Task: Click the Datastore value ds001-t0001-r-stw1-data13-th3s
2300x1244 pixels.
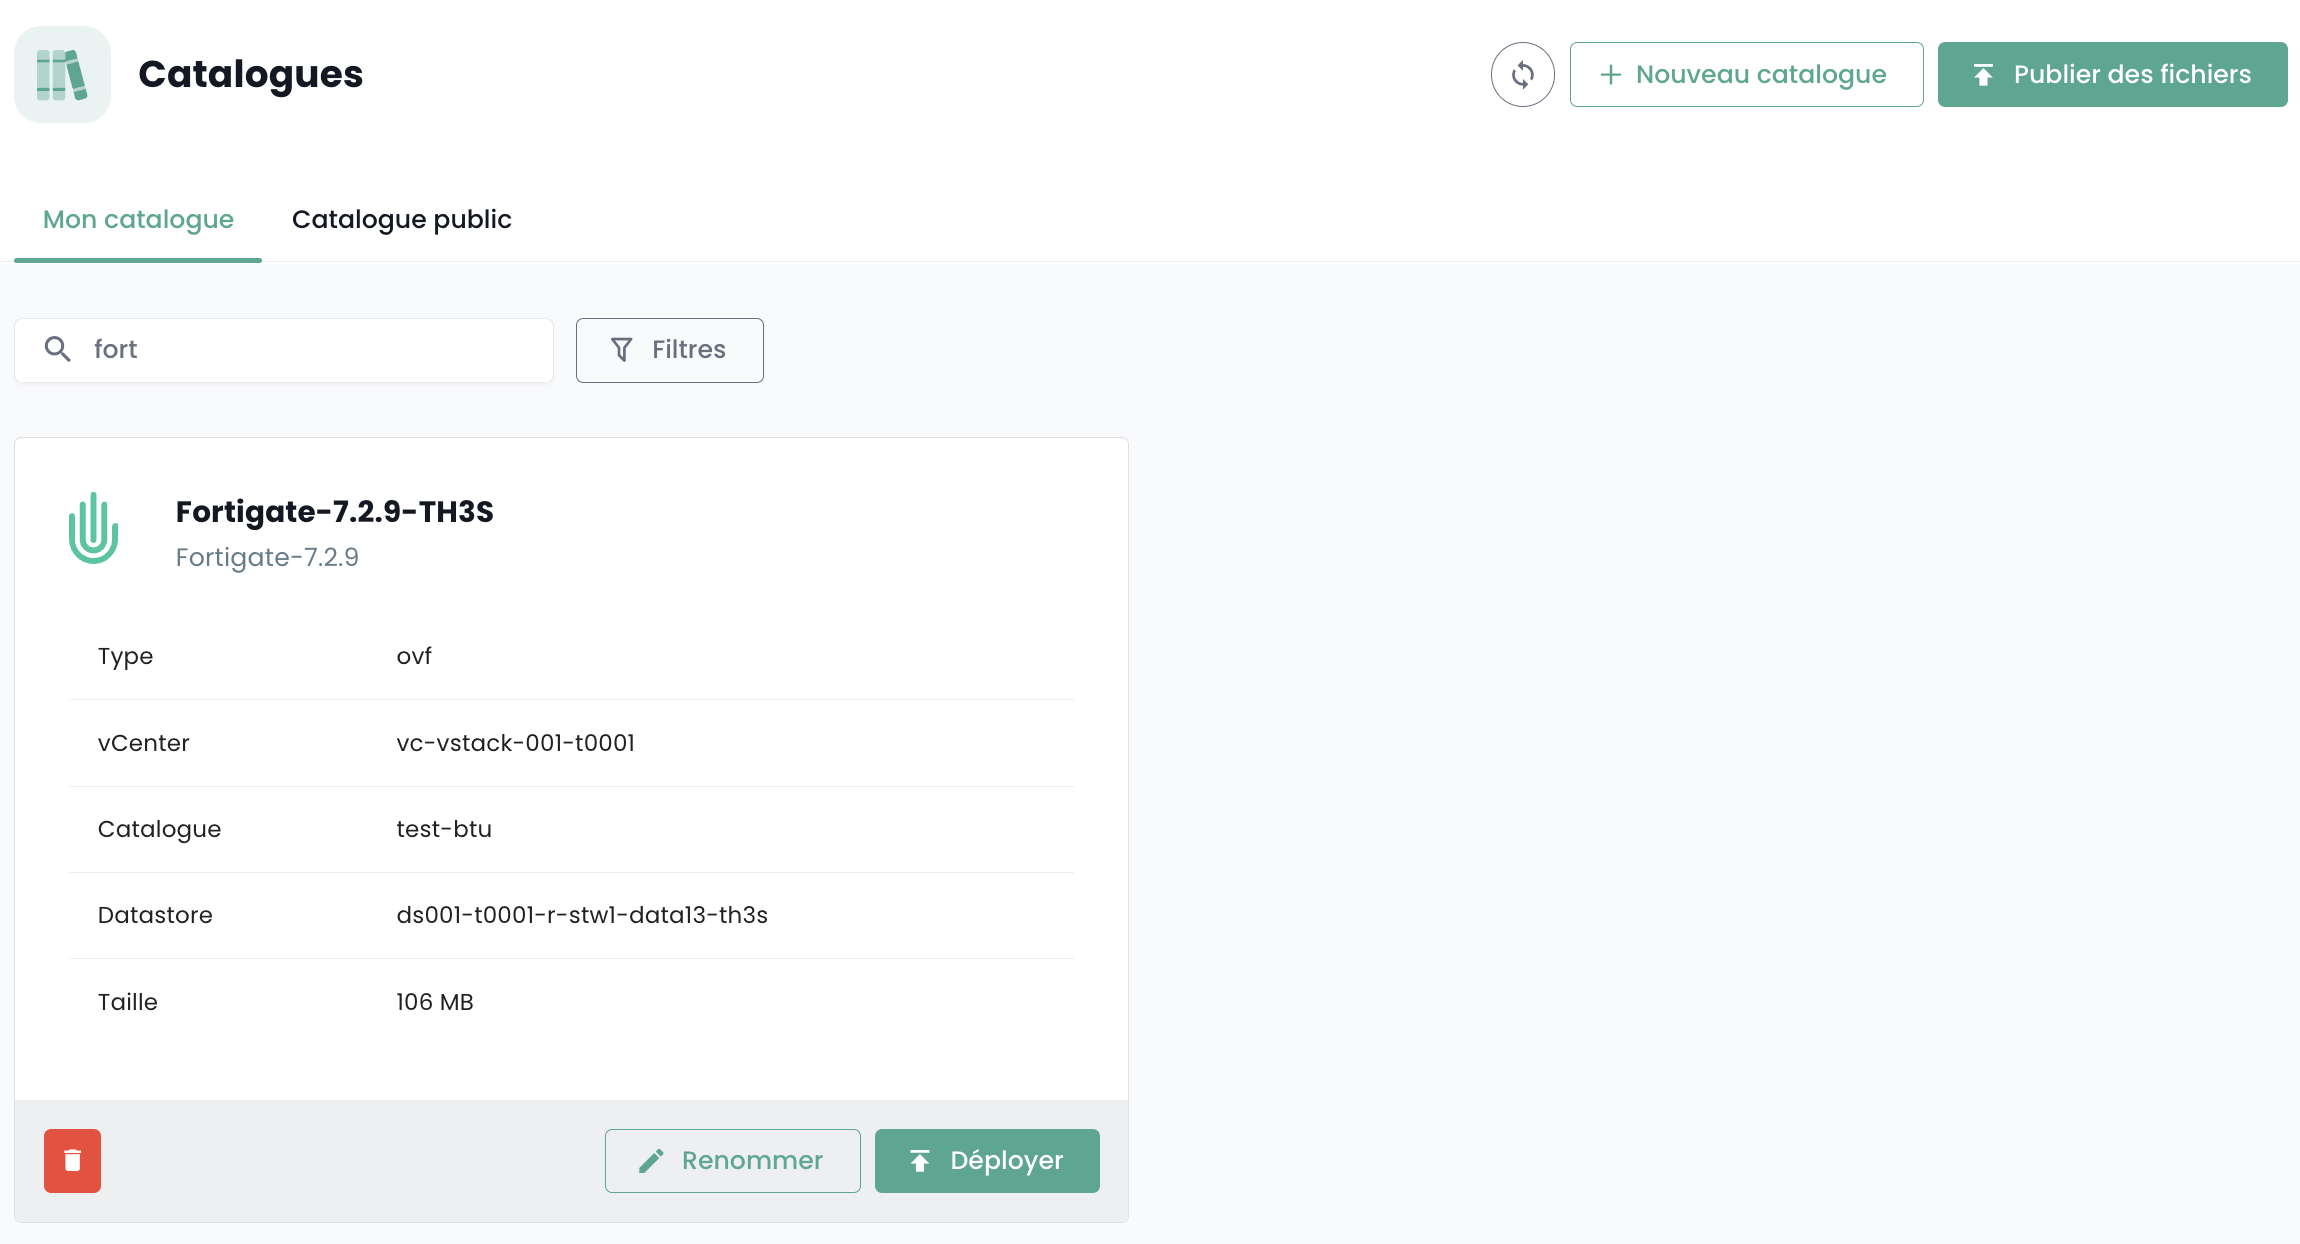Action: pyautogui.click(x=582, y=915)
